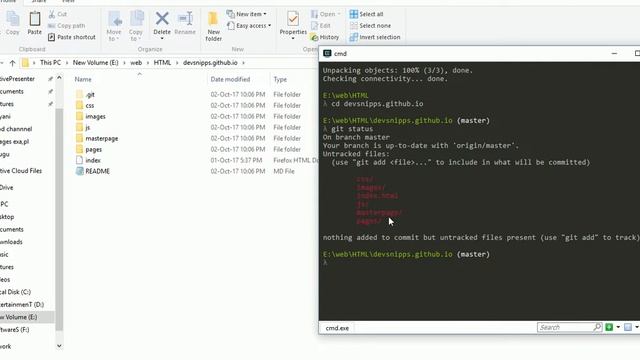The image size is (640, 360).
Task: Click the Properties checkmark icon
Action: pos(293,19)
